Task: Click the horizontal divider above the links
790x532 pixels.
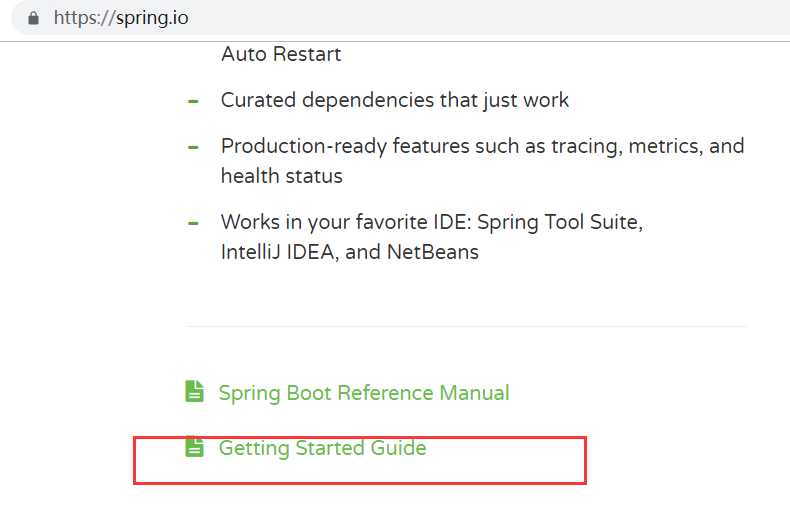Action: [x=466, y=326]
